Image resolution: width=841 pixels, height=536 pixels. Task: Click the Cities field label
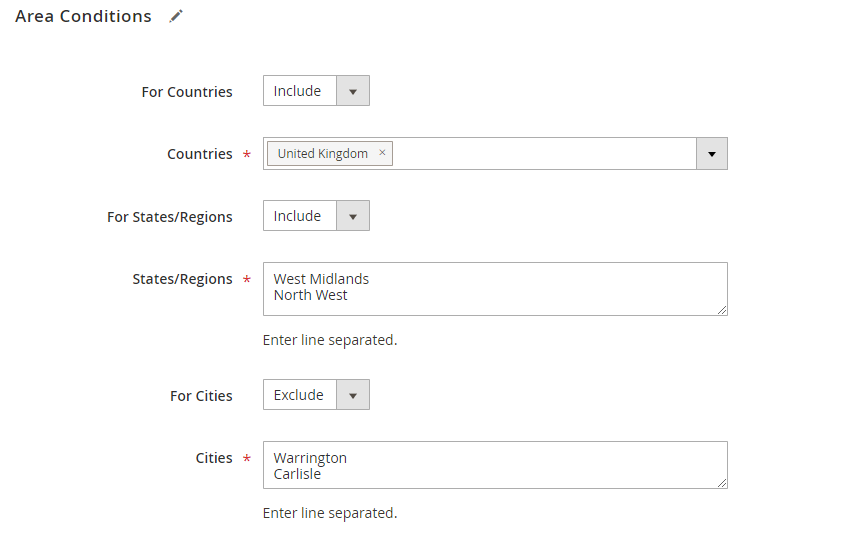214,458
